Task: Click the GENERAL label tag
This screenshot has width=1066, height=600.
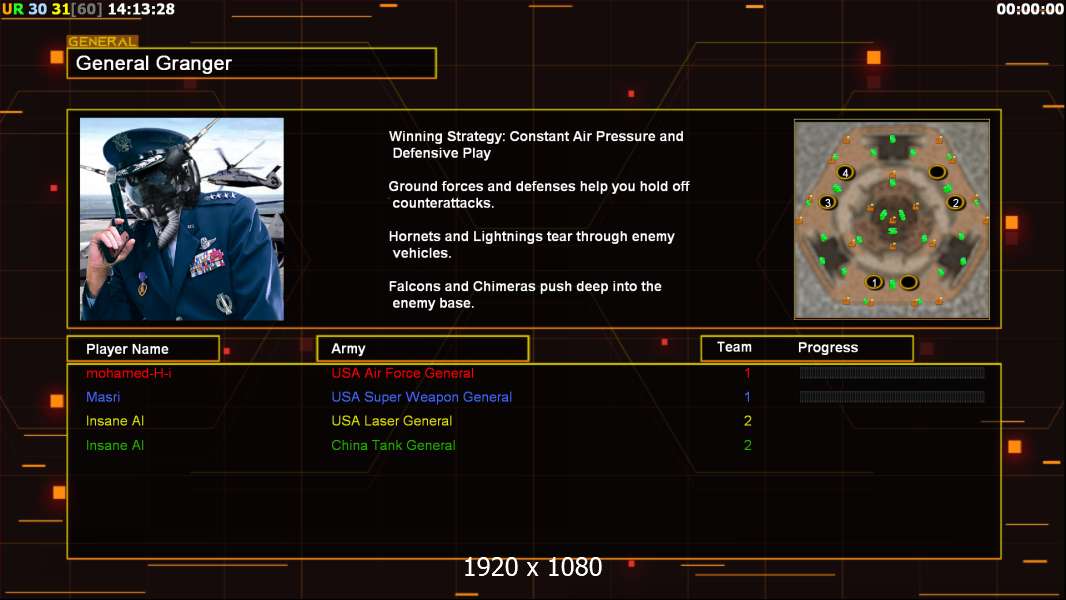Action: [103, 41]
